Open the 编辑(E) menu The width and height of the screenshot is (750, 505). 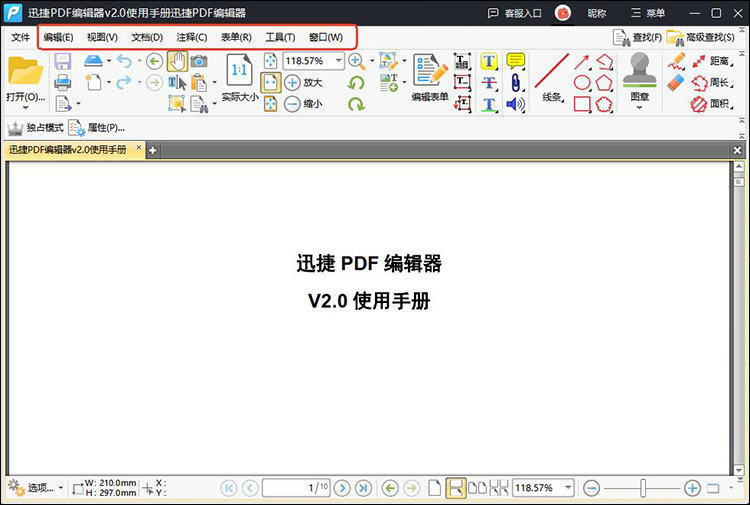58,37
